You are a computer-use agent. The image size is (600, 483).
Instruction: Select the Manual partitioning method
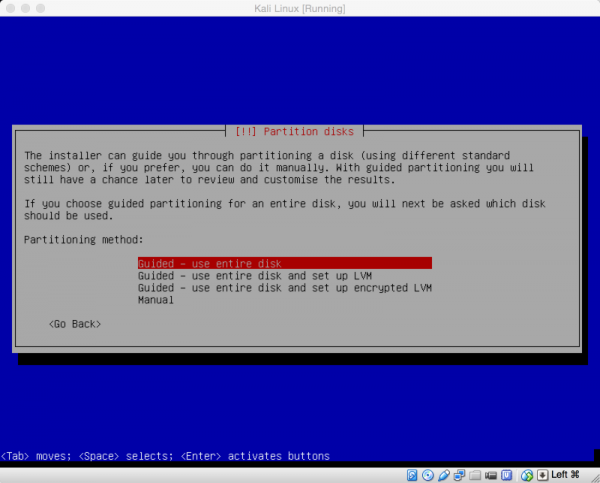tap(156, 300)
